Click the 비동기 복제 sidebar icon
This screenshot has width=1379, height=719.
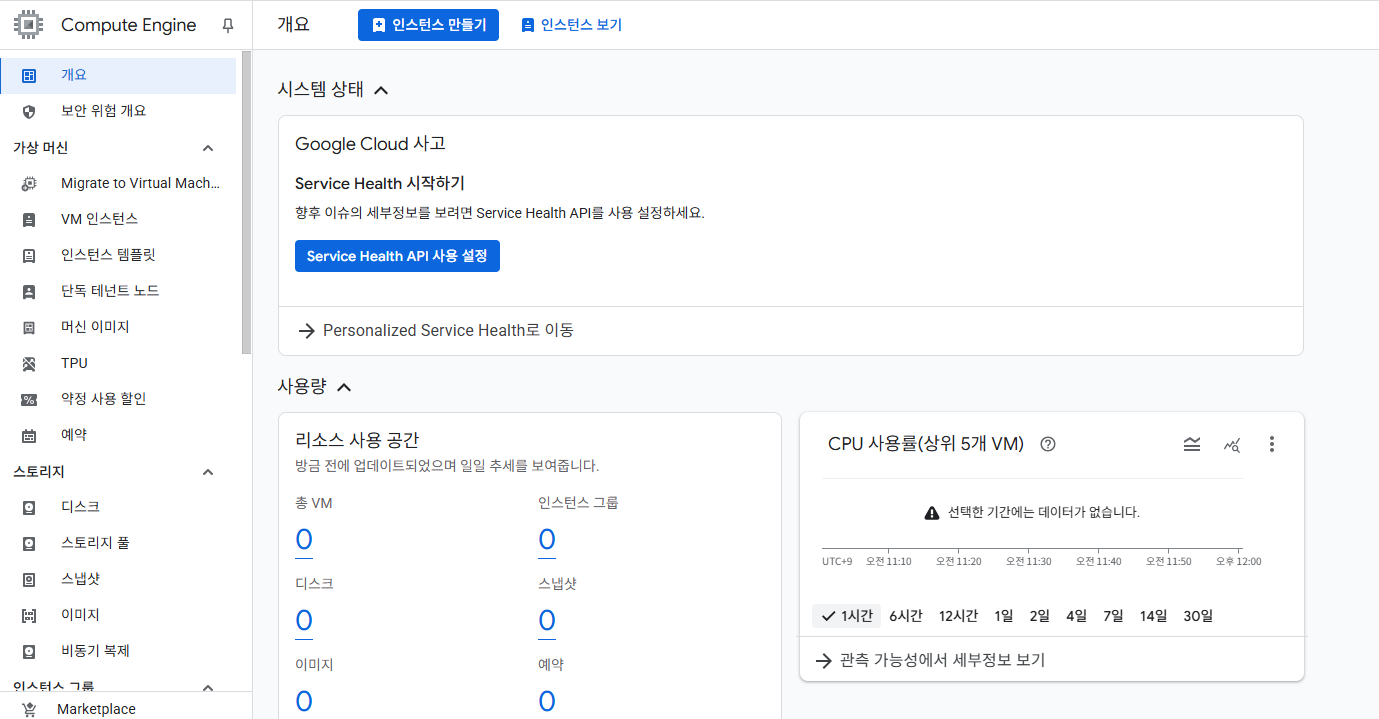coord(29,651)
